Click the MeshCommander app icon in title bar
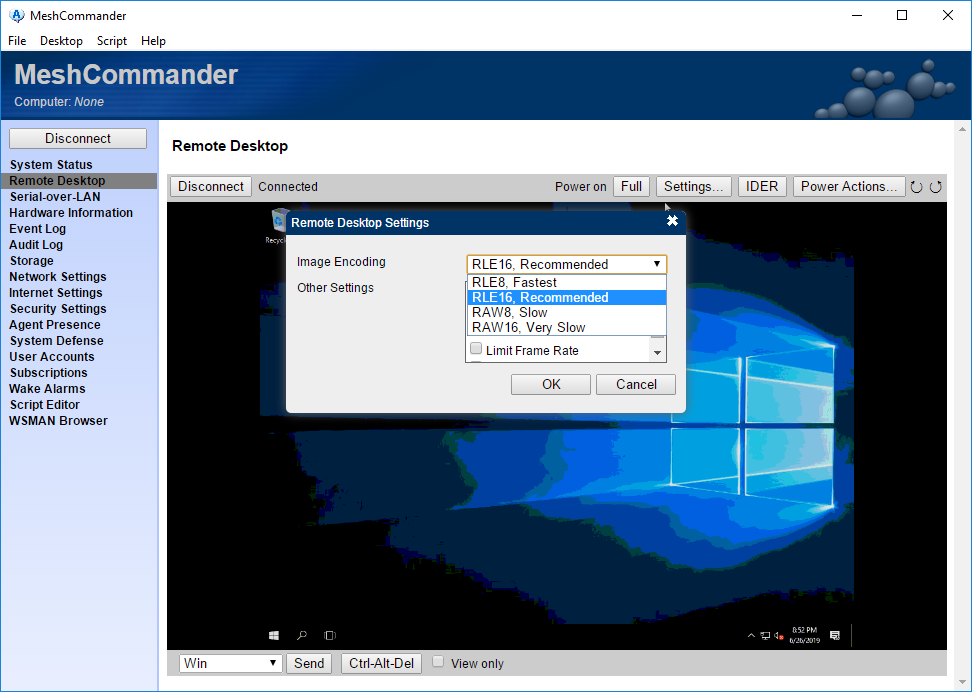This screenshot has height=692, width=972. [x=17, y=16]
